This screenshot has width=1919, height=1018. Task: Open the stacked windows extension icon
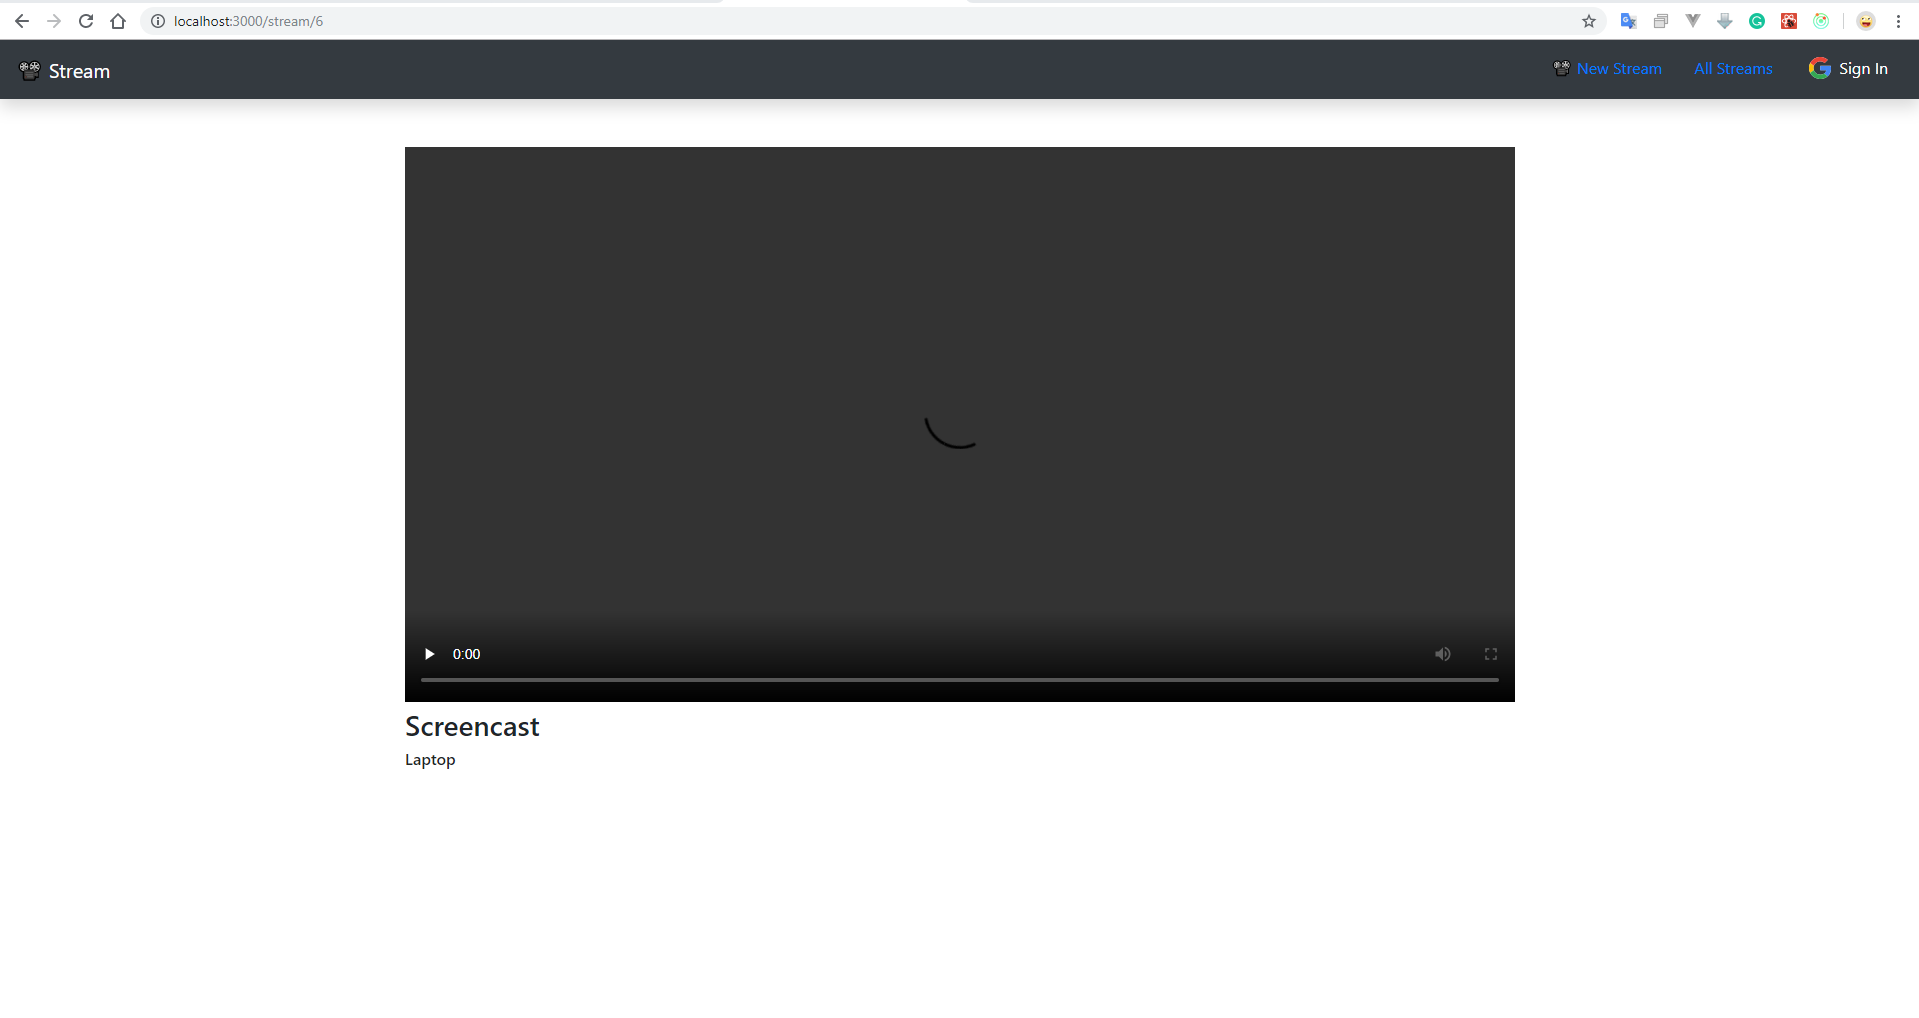[x=1661, y=21]
